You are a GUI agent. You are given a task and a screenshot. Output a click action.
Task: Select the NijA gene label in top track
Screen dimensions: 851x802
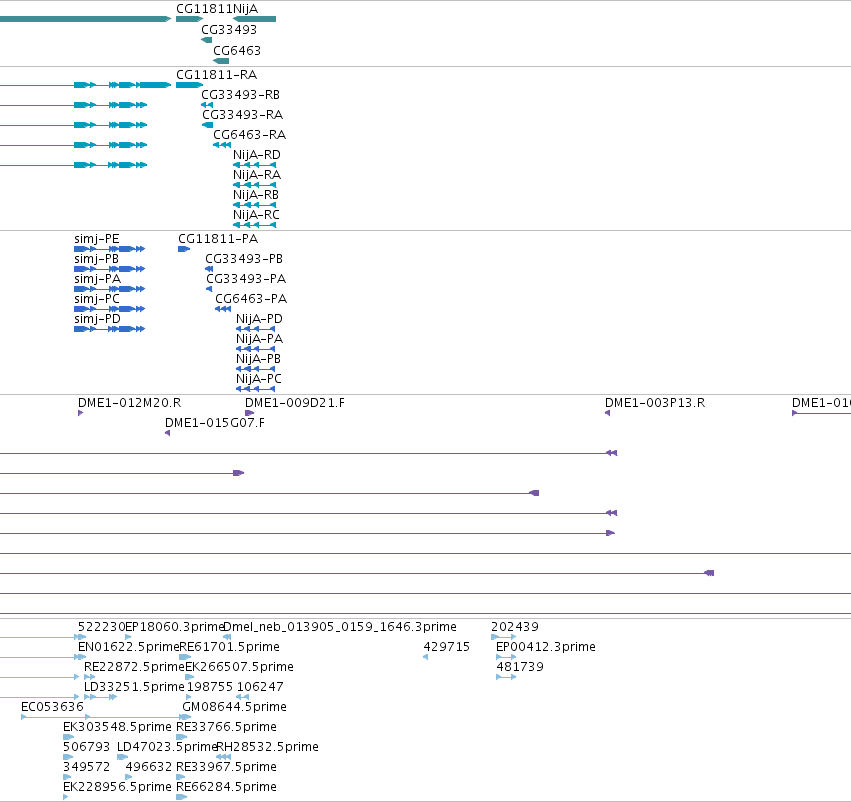[245, 9]
